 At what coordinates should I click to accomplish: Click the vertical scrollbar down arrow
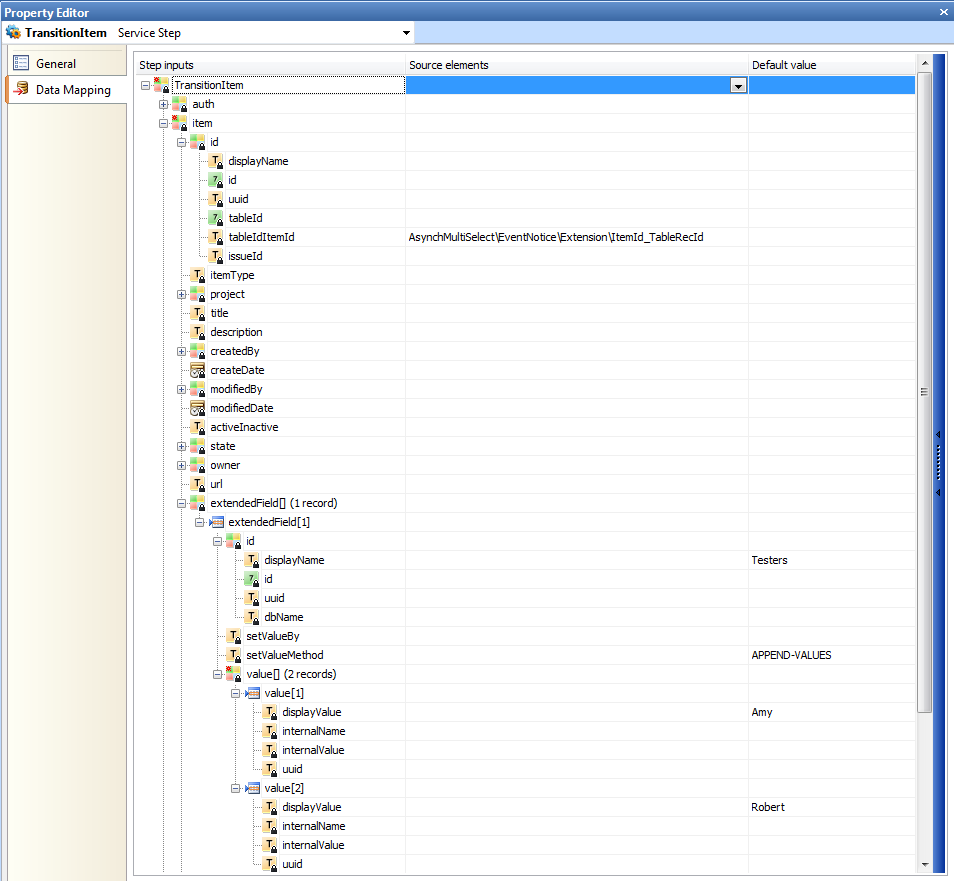[x=924, y=864]
